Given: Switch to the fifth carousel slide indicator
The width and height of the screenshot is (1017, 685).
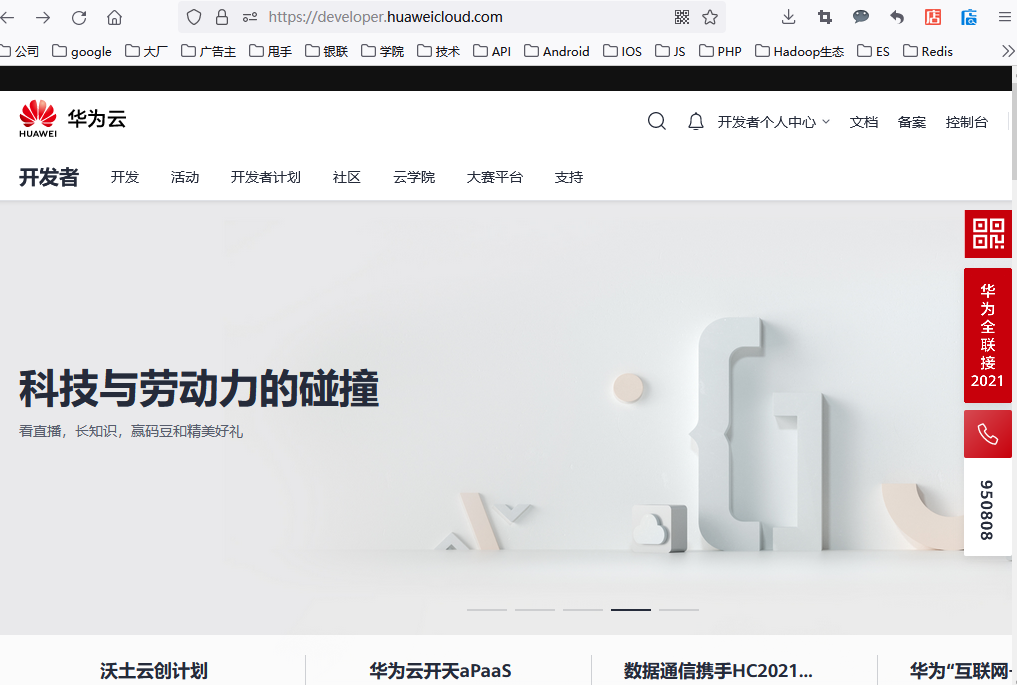Looking at the screenshot, I should [x=679, y=610].
